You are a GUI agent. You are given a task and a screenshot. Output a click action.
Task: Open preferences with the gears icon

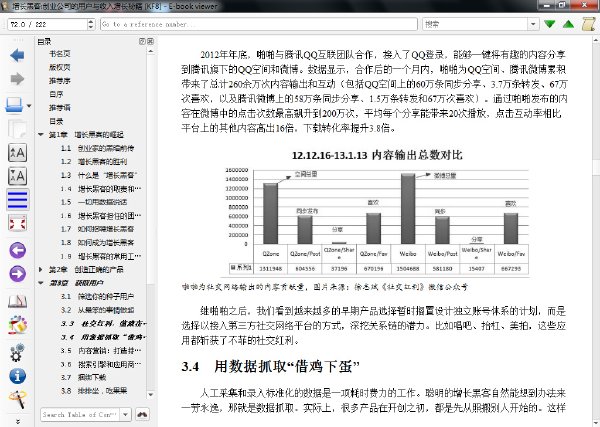click(x=17, y=352)
